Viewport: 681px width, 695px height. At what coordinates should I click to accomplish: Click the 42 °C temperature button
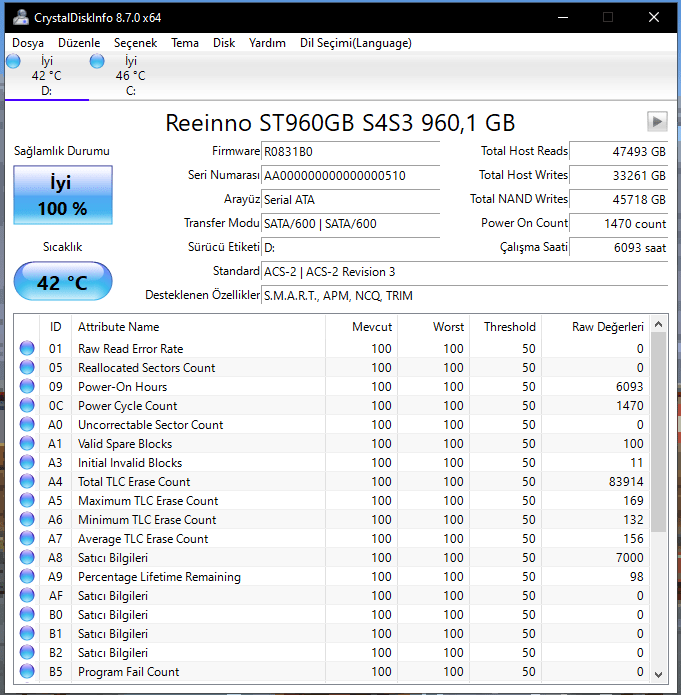pos(62,282)
